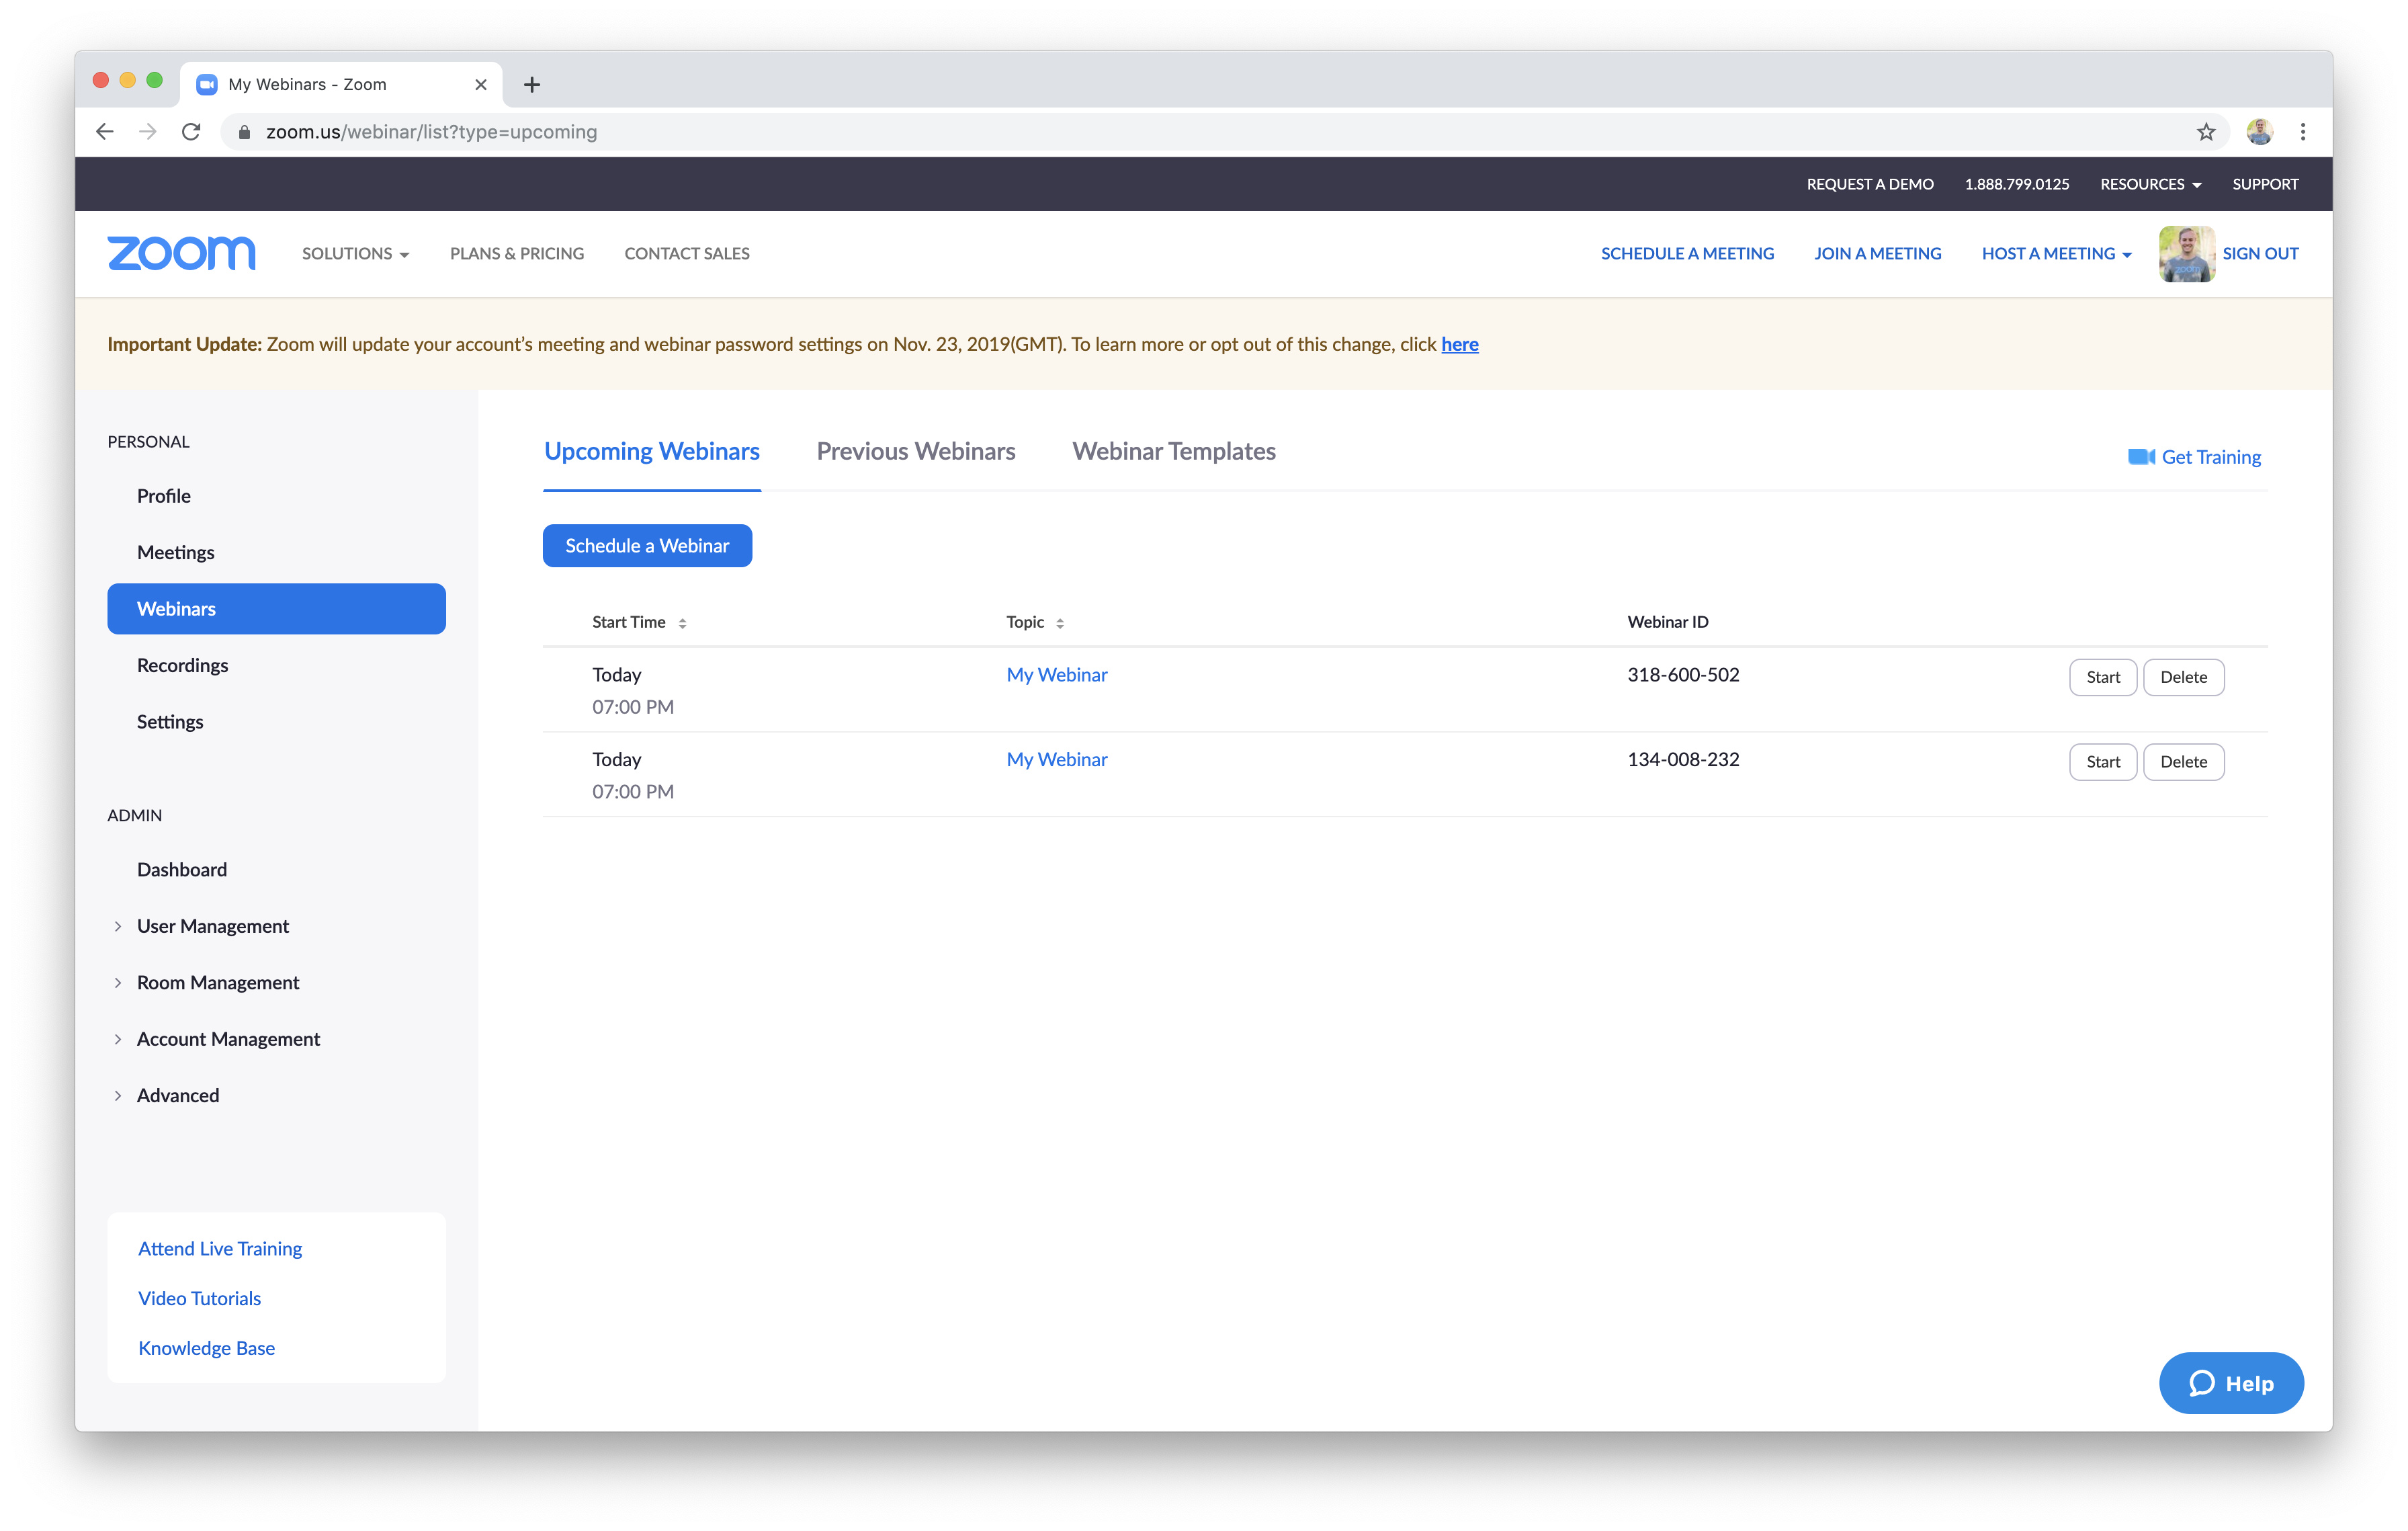The height and width of the screenshot is (1531, 2408).
Task: Open Meetings in sidebar
Action: coord(176,553)
